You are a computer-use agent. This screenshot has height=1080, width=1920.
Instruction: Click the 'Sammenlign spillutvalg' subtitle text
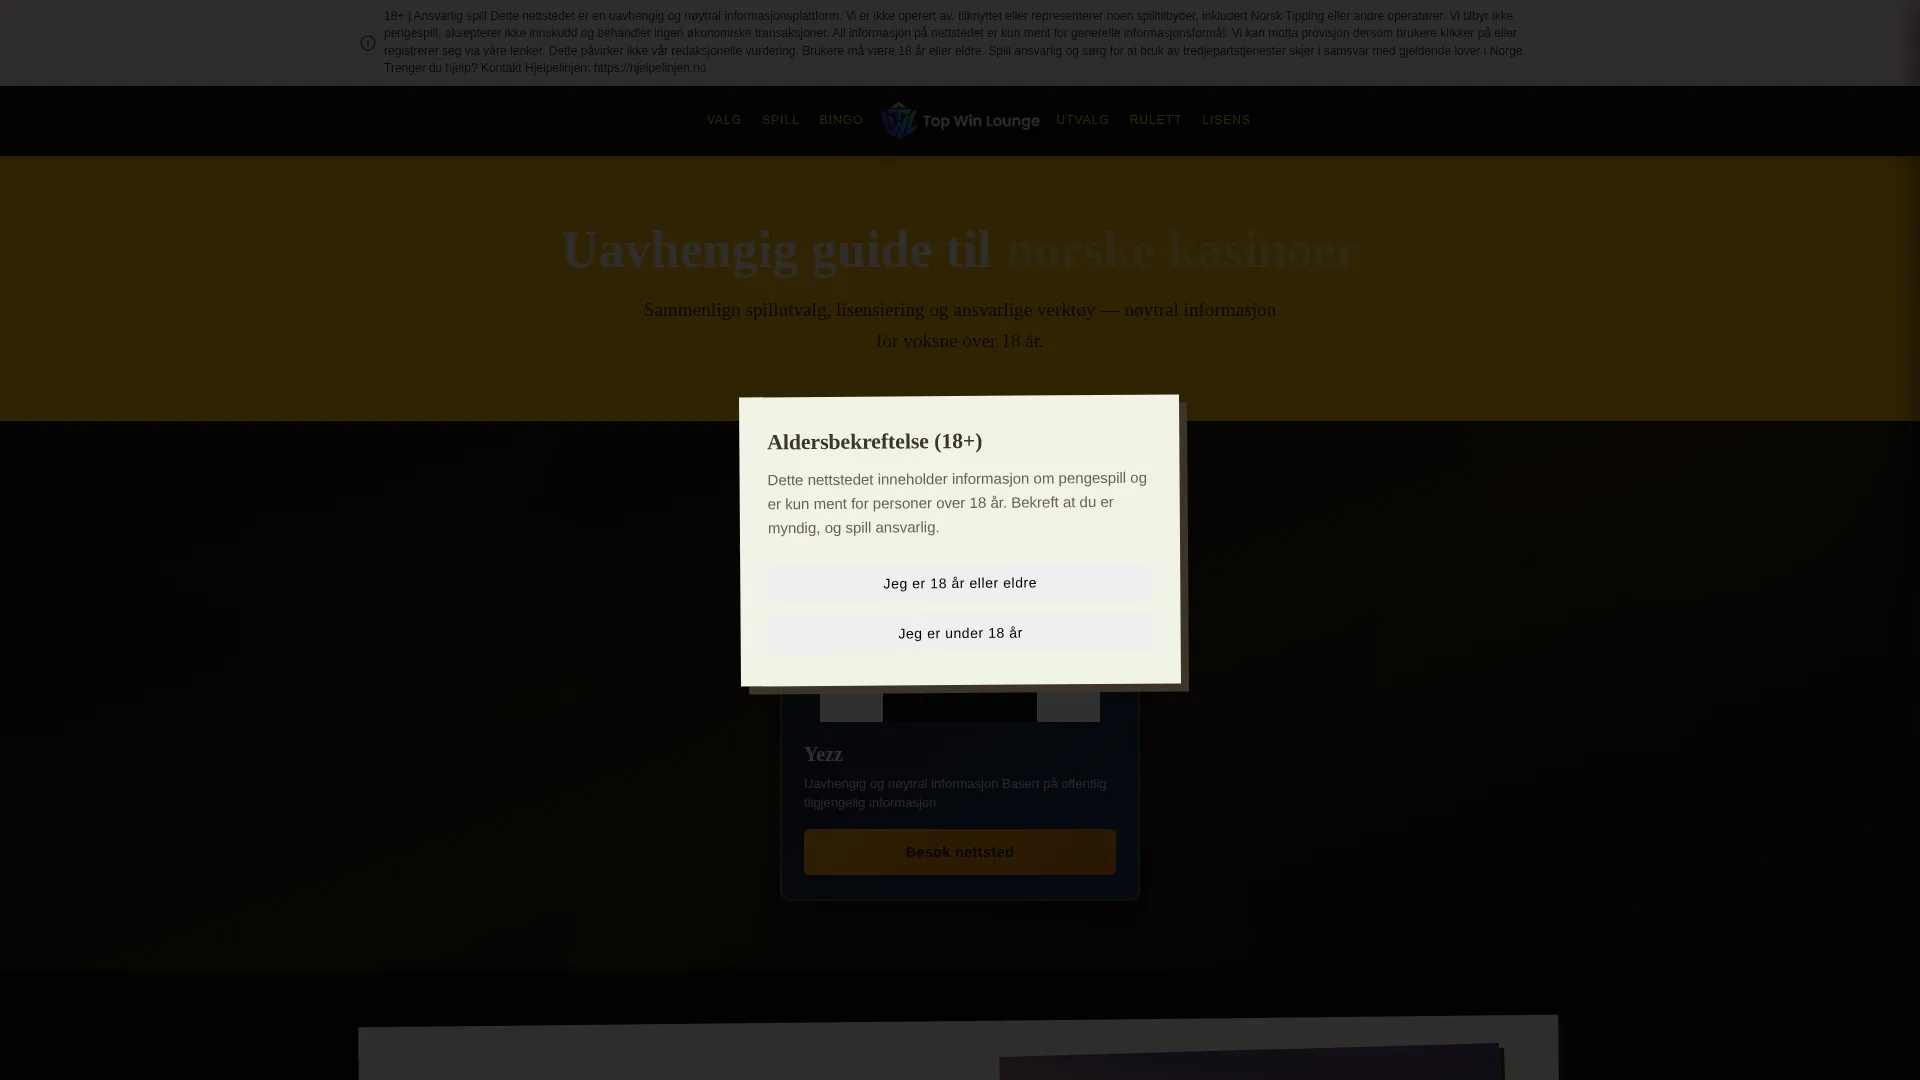pyautogui.click(x=959, y=325)
